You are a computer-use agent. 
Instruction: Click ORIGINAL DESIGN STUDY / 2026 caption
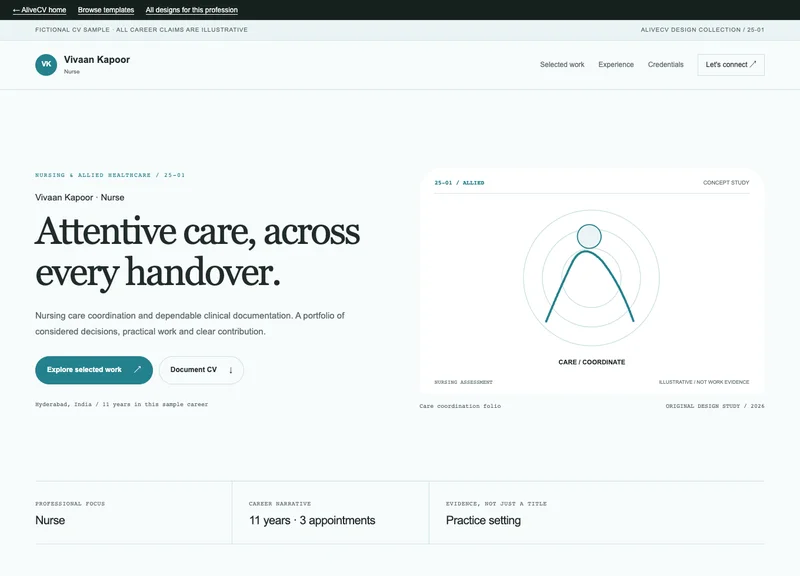[715, 406]
